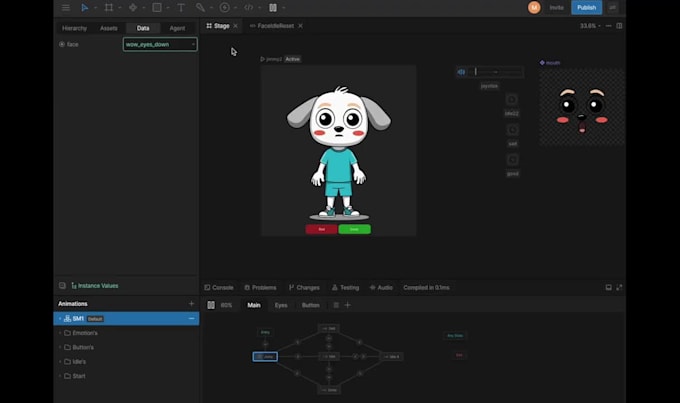Click the sad trigger button
The height and width of the screenshot is (403, 680).
(512, 130)
